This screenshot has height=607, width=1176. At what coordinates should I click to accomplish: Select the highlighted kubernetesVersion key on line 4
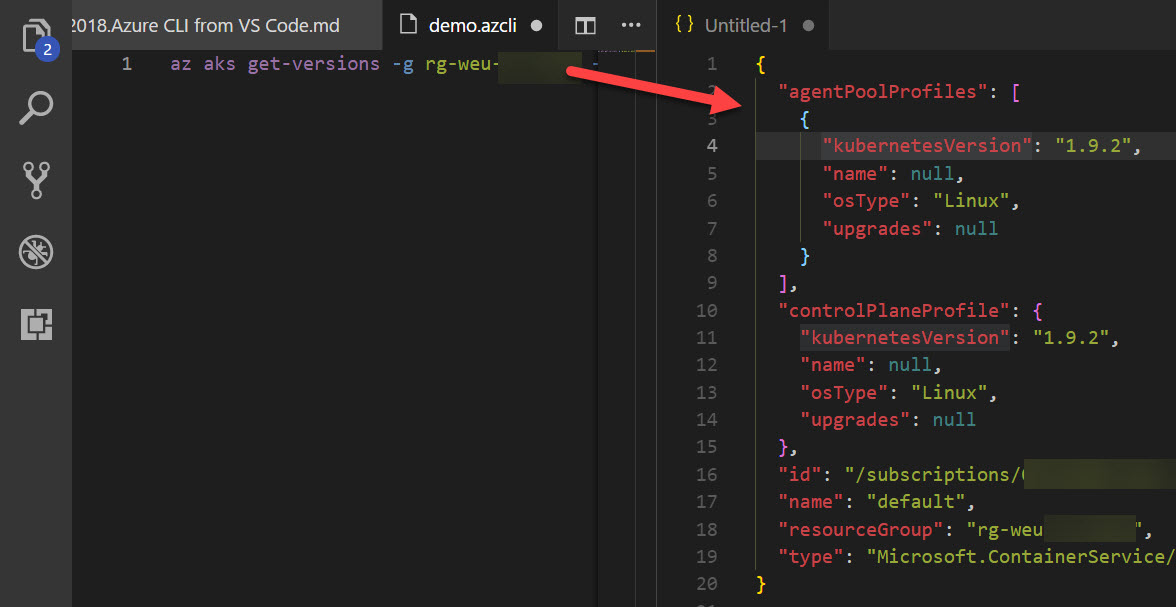925,145
